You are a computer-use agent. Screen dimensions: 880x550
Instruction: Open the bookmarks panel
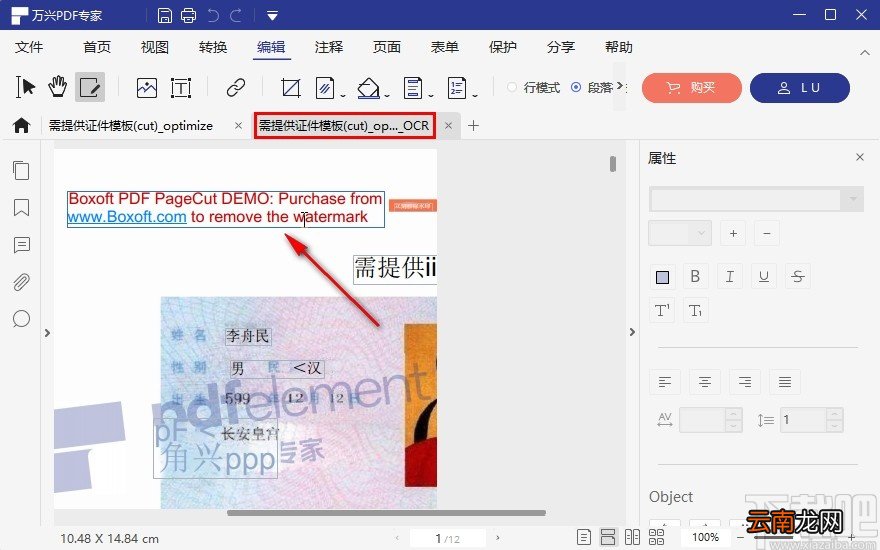(x=21, y=208)
